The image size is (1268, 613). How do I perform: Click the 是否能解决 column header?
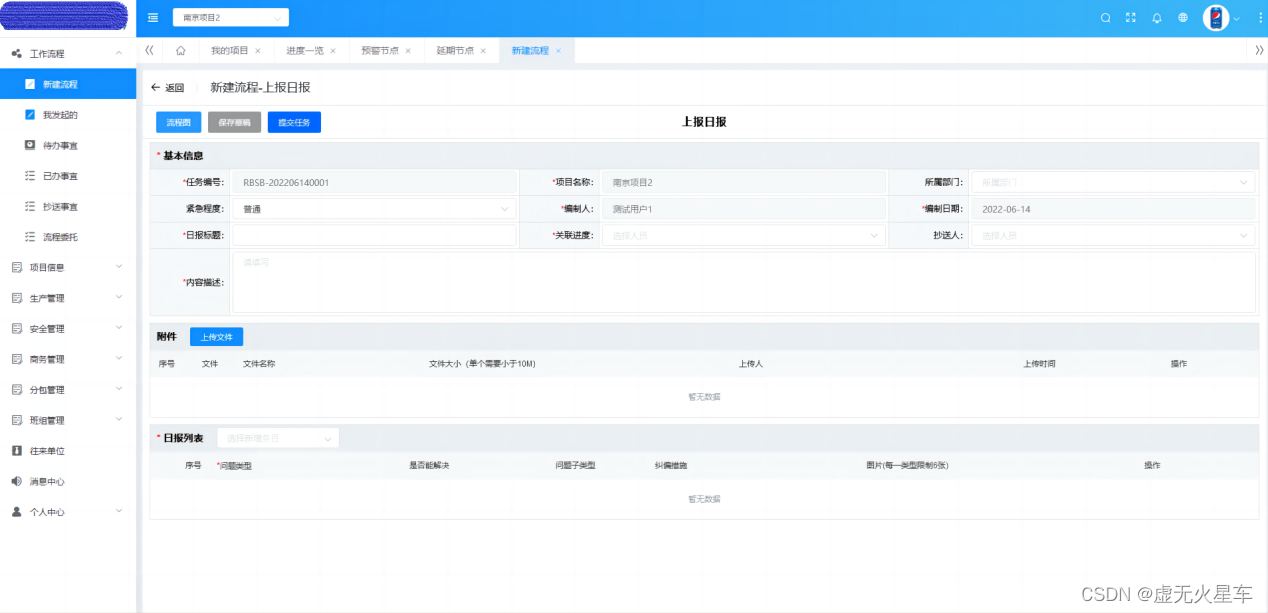[x=430, y=466]
